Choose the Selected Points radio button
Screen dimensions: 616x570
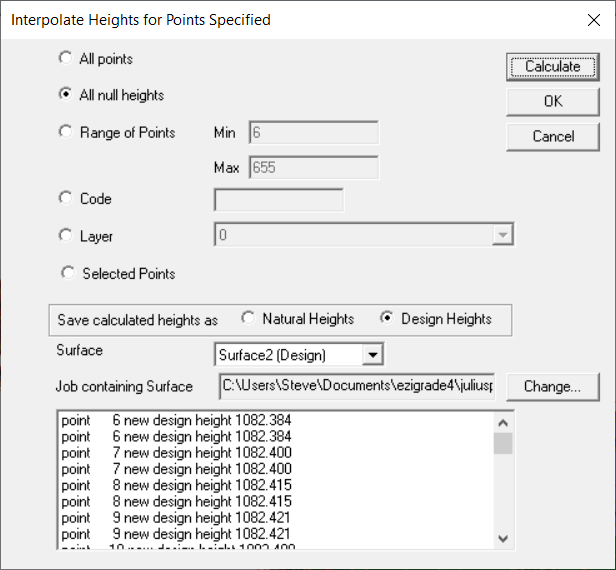(x=68, y=273)
